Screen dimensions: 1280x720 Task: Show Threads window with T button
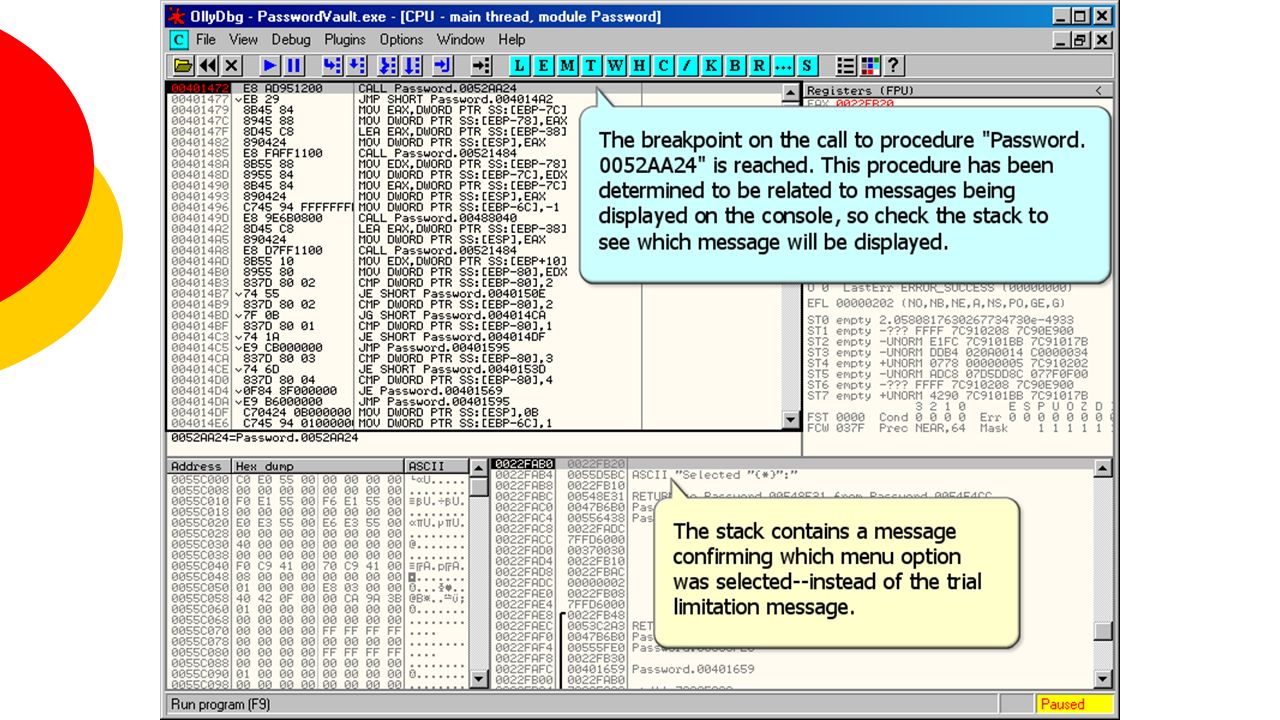(591, 66)
